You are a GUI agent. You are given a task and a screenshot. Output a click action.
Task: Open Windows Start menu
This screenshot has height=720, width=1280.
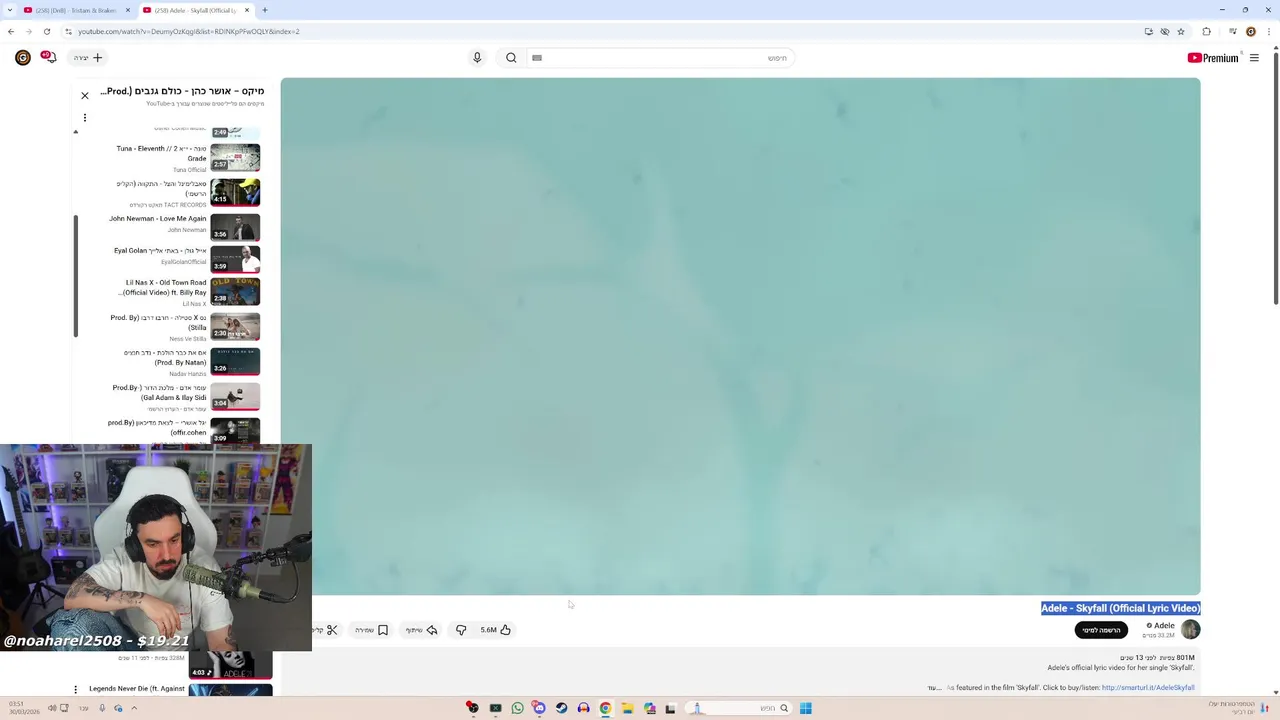click(x=805, y=708)
